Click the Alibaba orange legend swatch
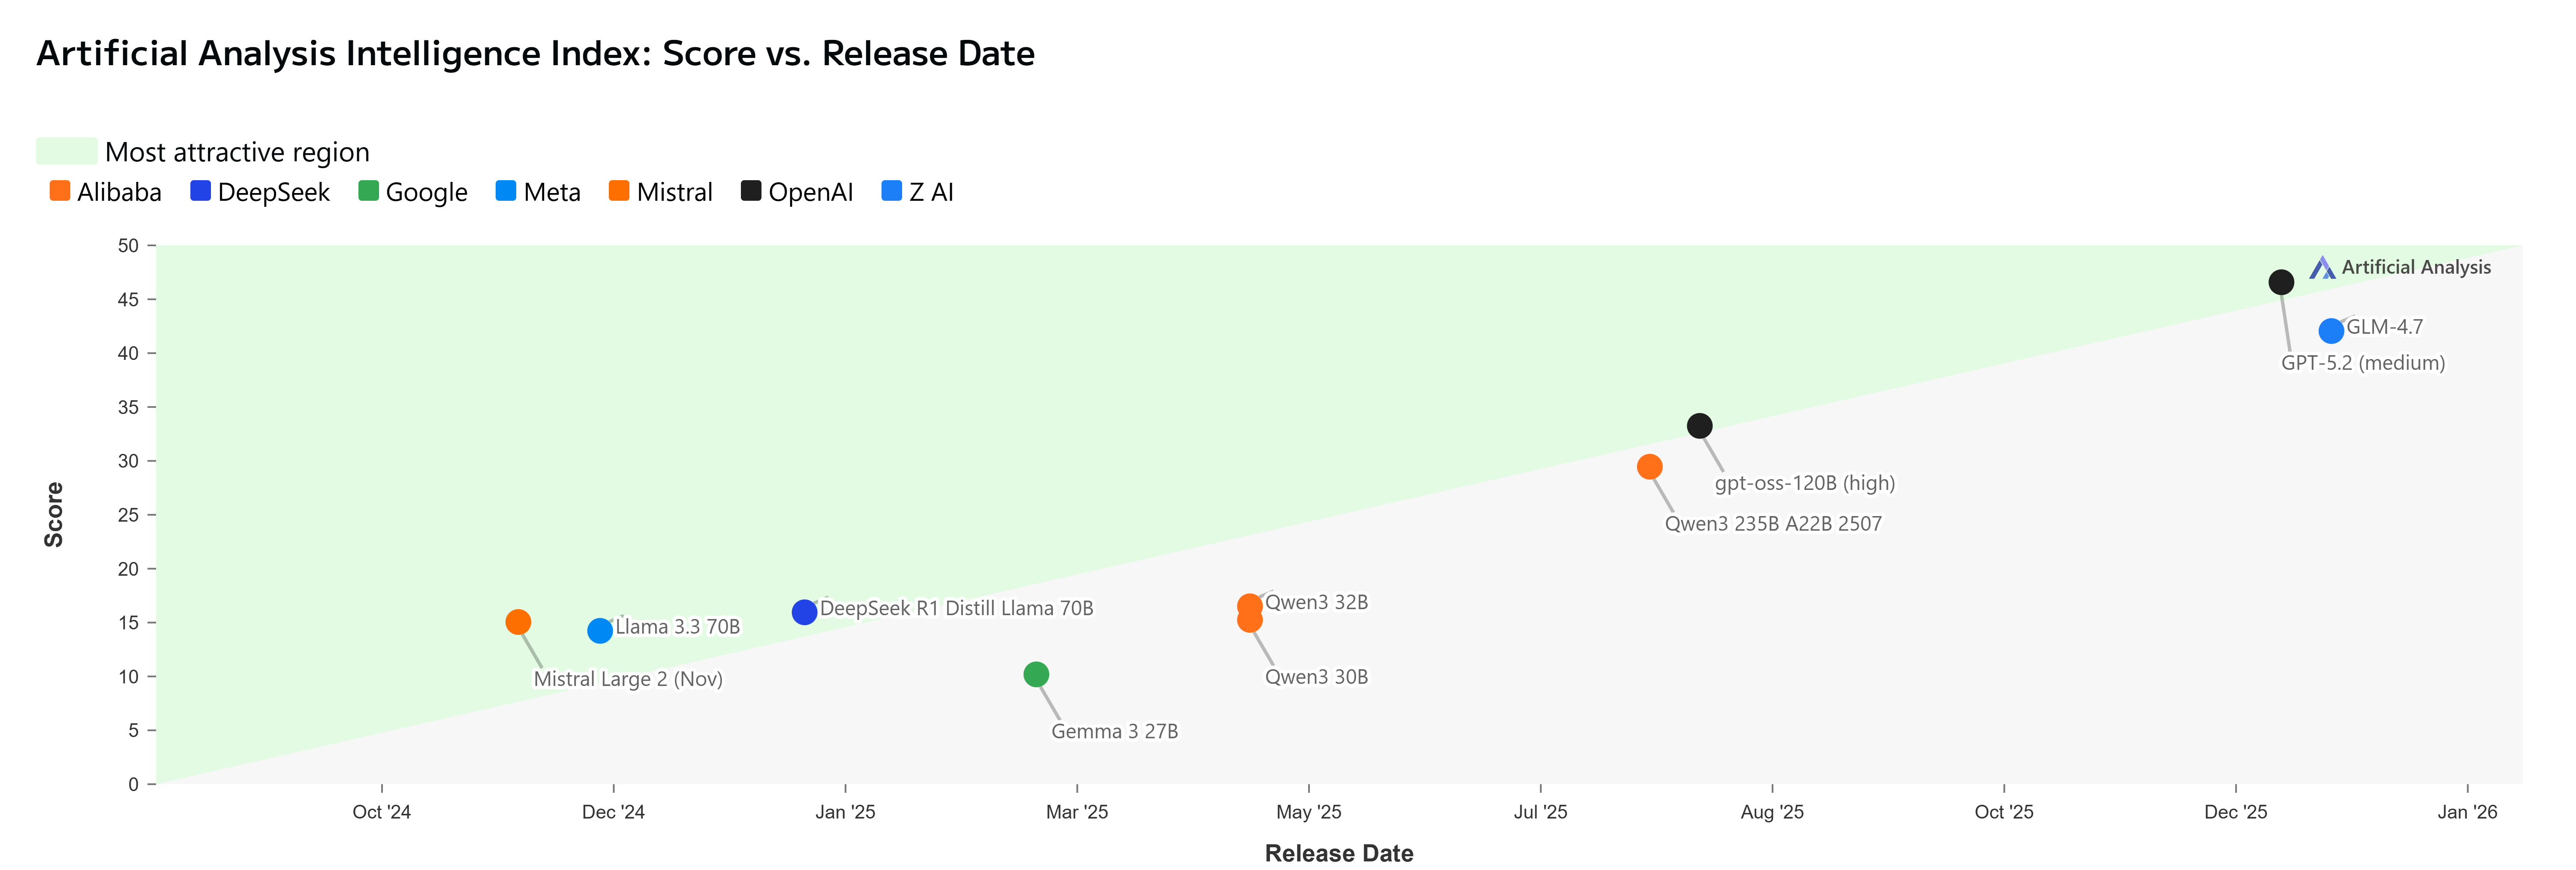 [60, 191]
